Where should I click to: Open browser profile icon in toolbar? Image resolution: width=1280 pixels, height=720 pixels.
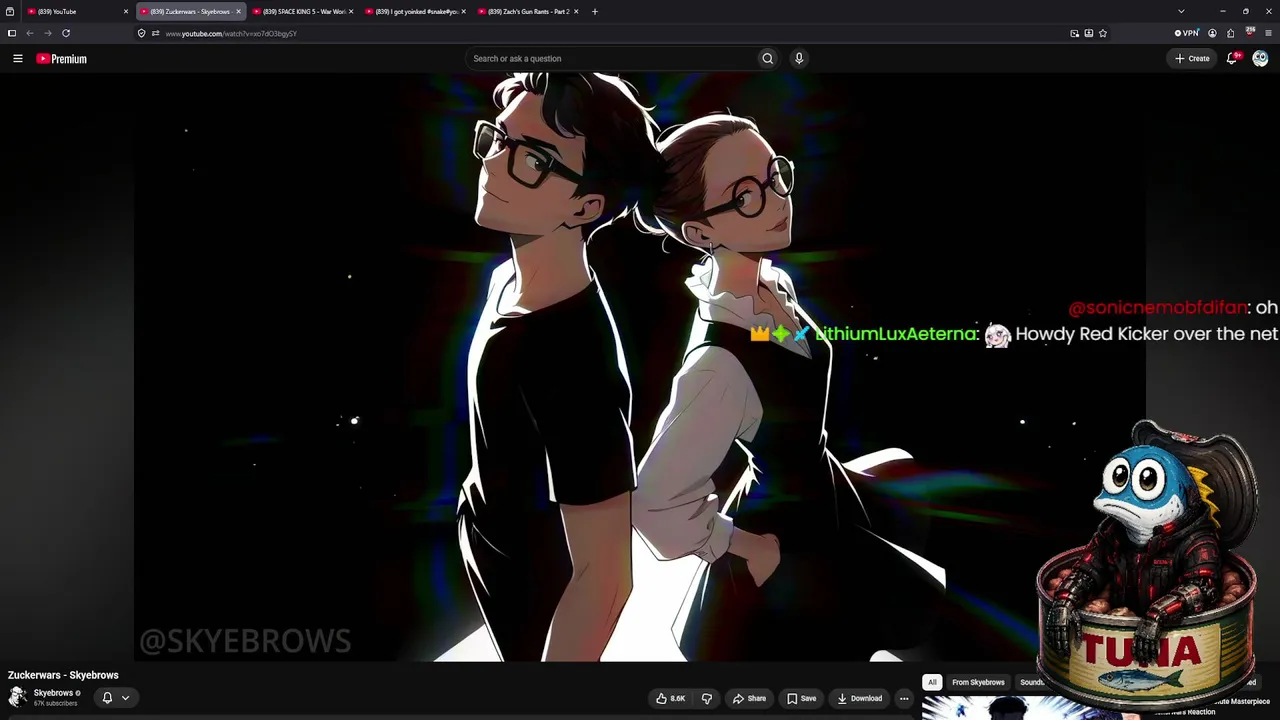1212,33
